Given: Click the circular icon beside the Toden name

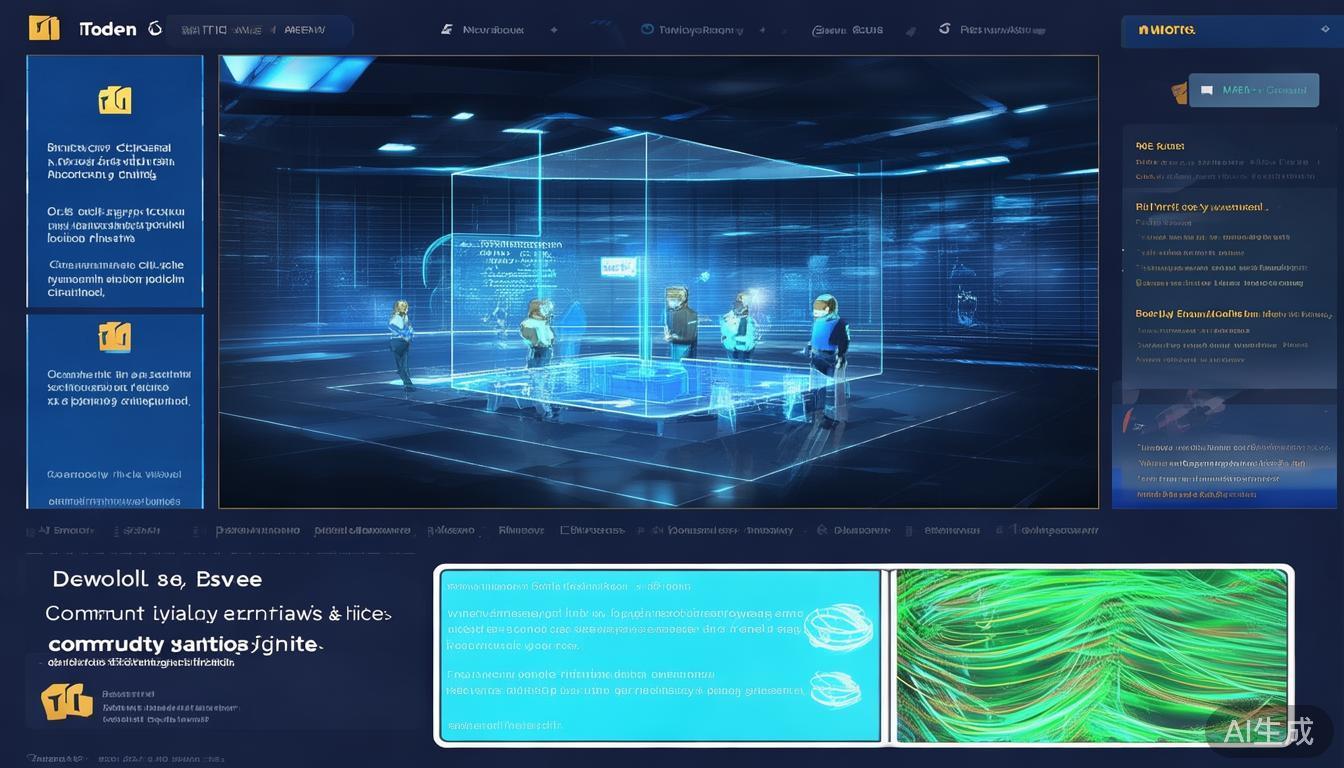Looking at the screenshot, I should coord(155,29).
